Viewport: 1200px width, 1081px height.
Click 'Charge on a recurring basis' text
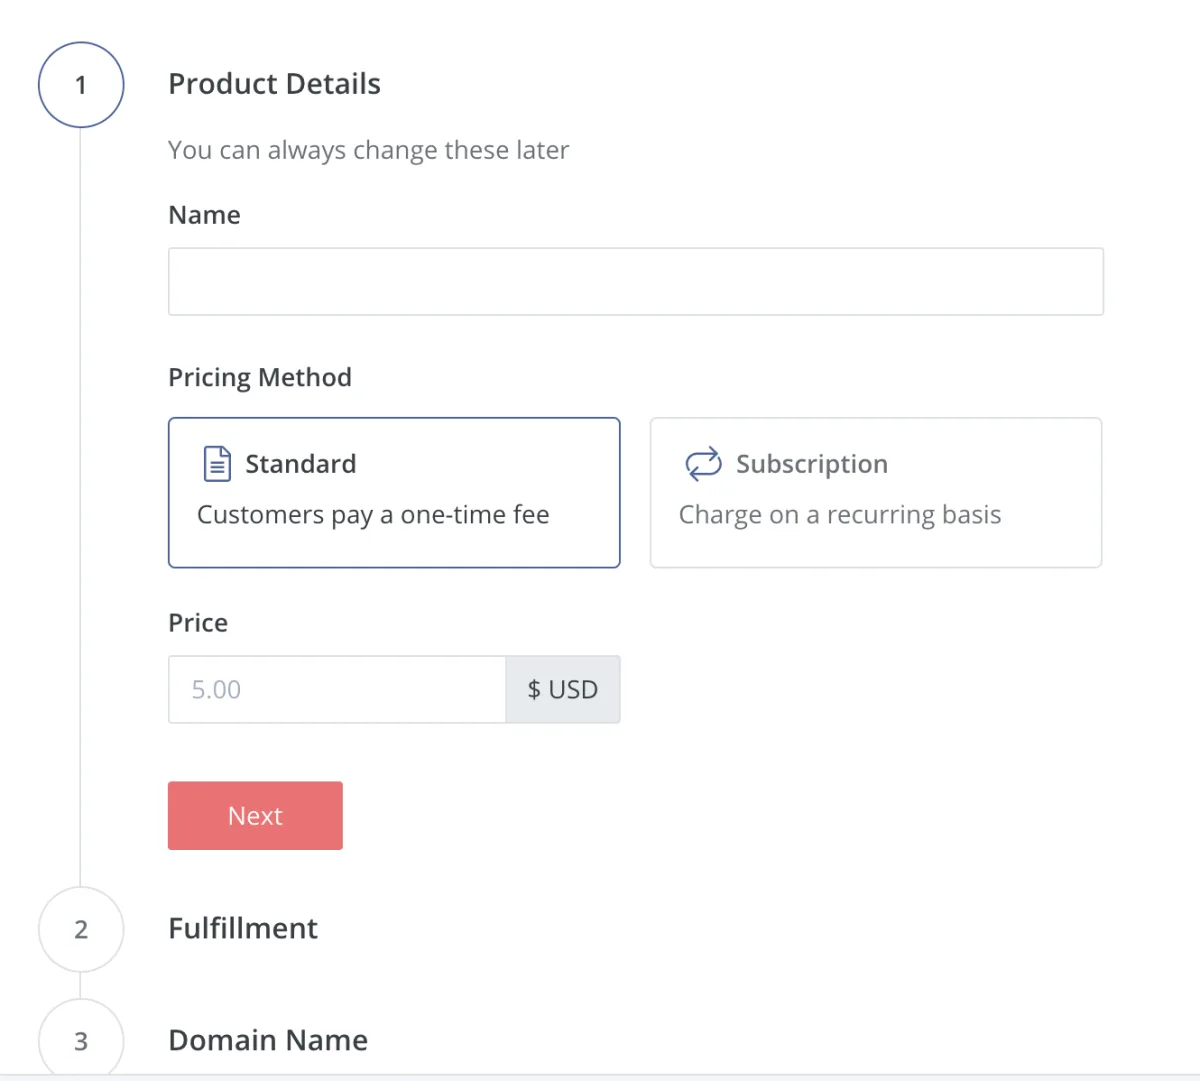coord(840,515)
